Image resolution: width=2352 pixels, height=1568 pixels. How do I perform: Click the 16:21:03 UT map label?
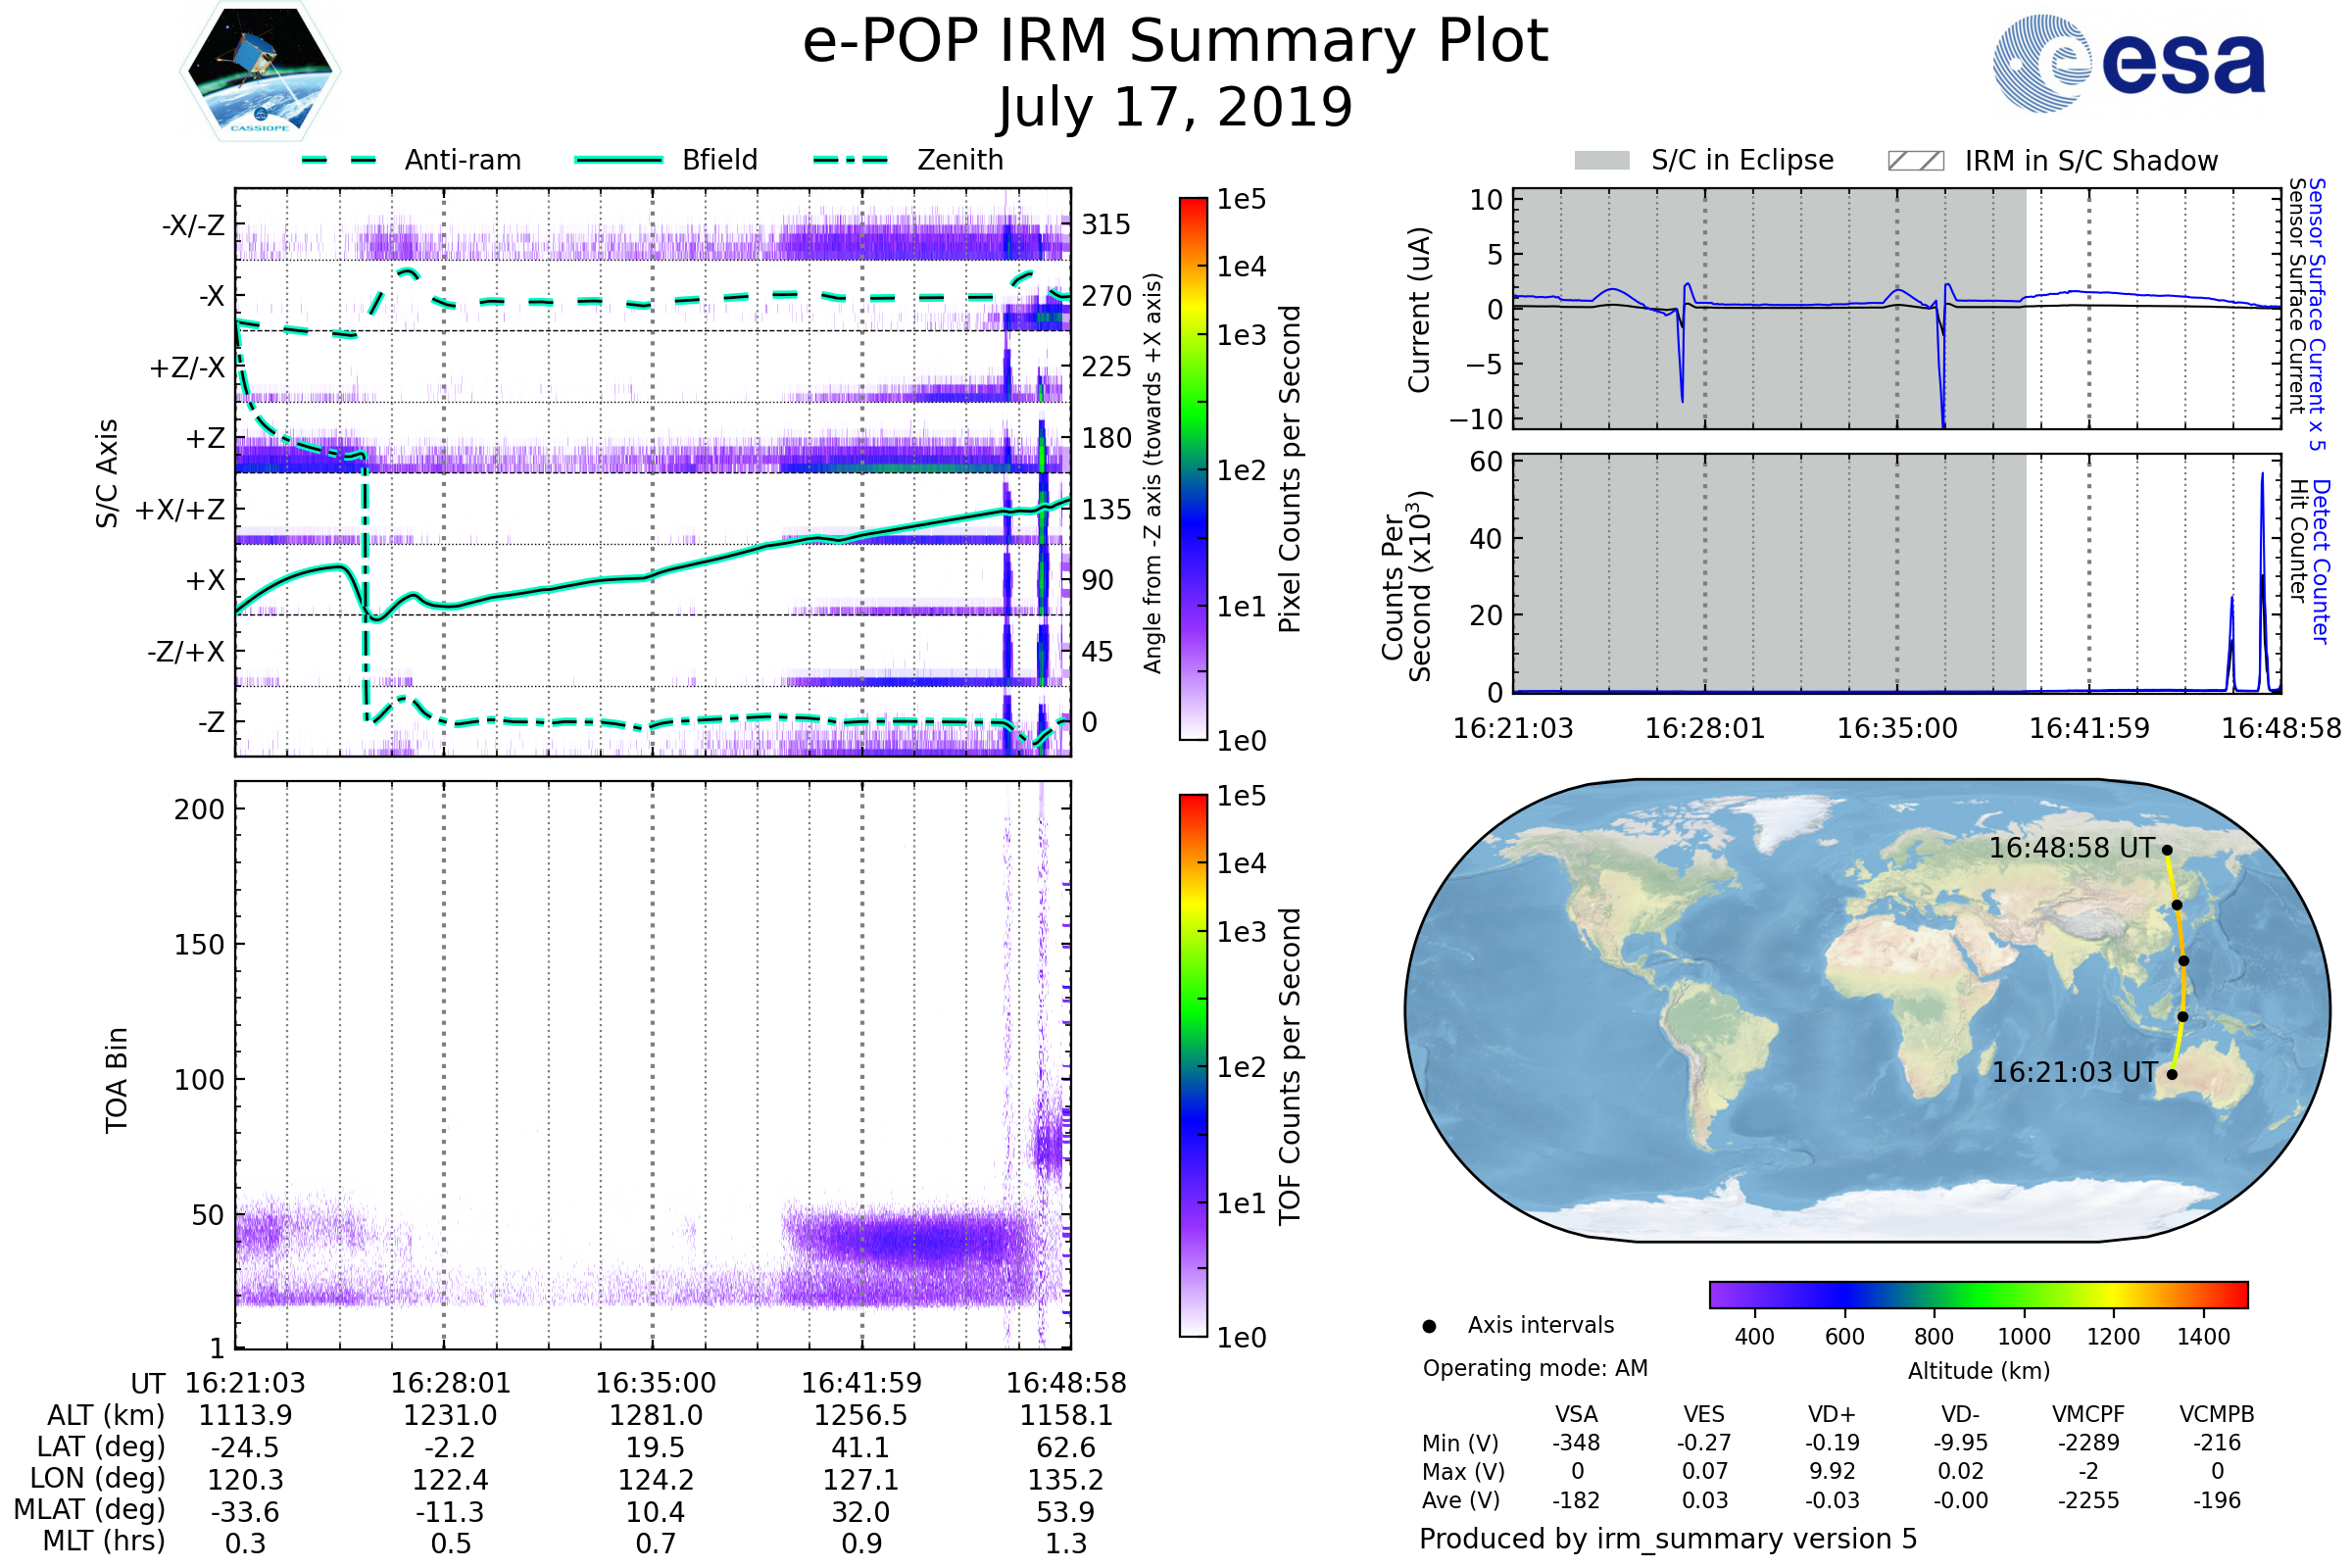(2074, 1073)
